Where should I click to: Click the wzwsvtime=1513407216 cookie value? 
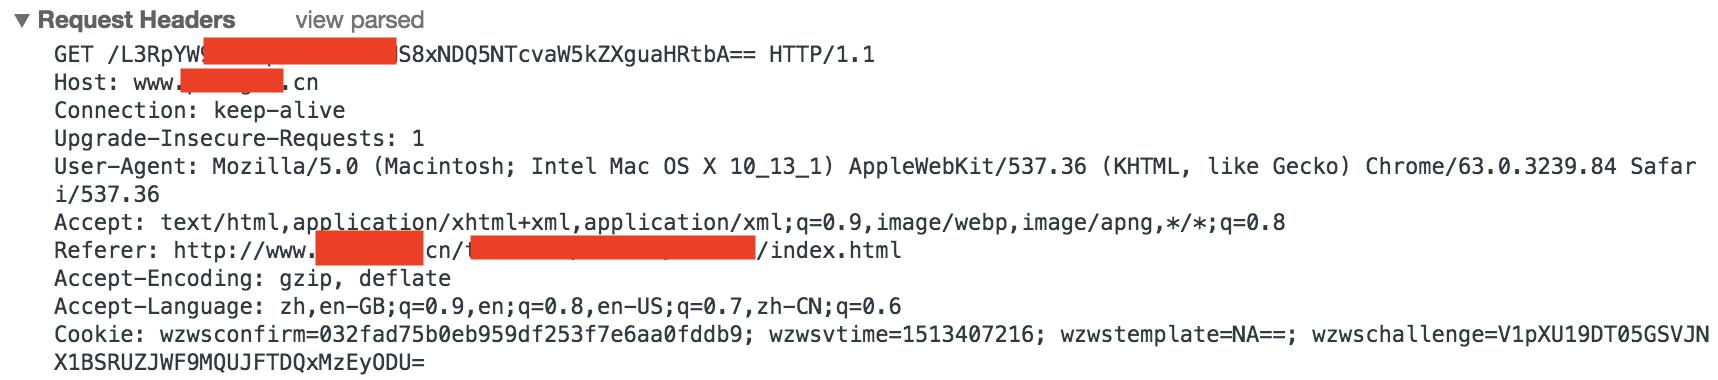(902, 334)
